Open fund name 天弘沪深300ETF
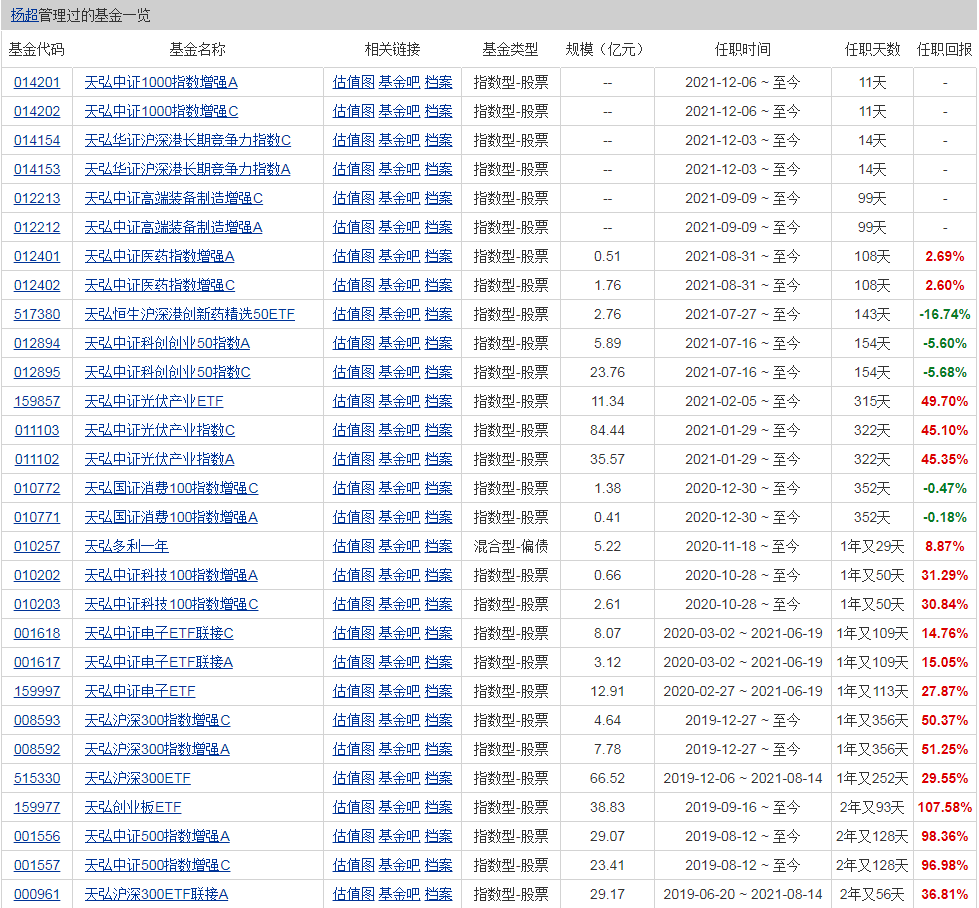This screenshot has width=979, height=908. [x=137, y=778]
